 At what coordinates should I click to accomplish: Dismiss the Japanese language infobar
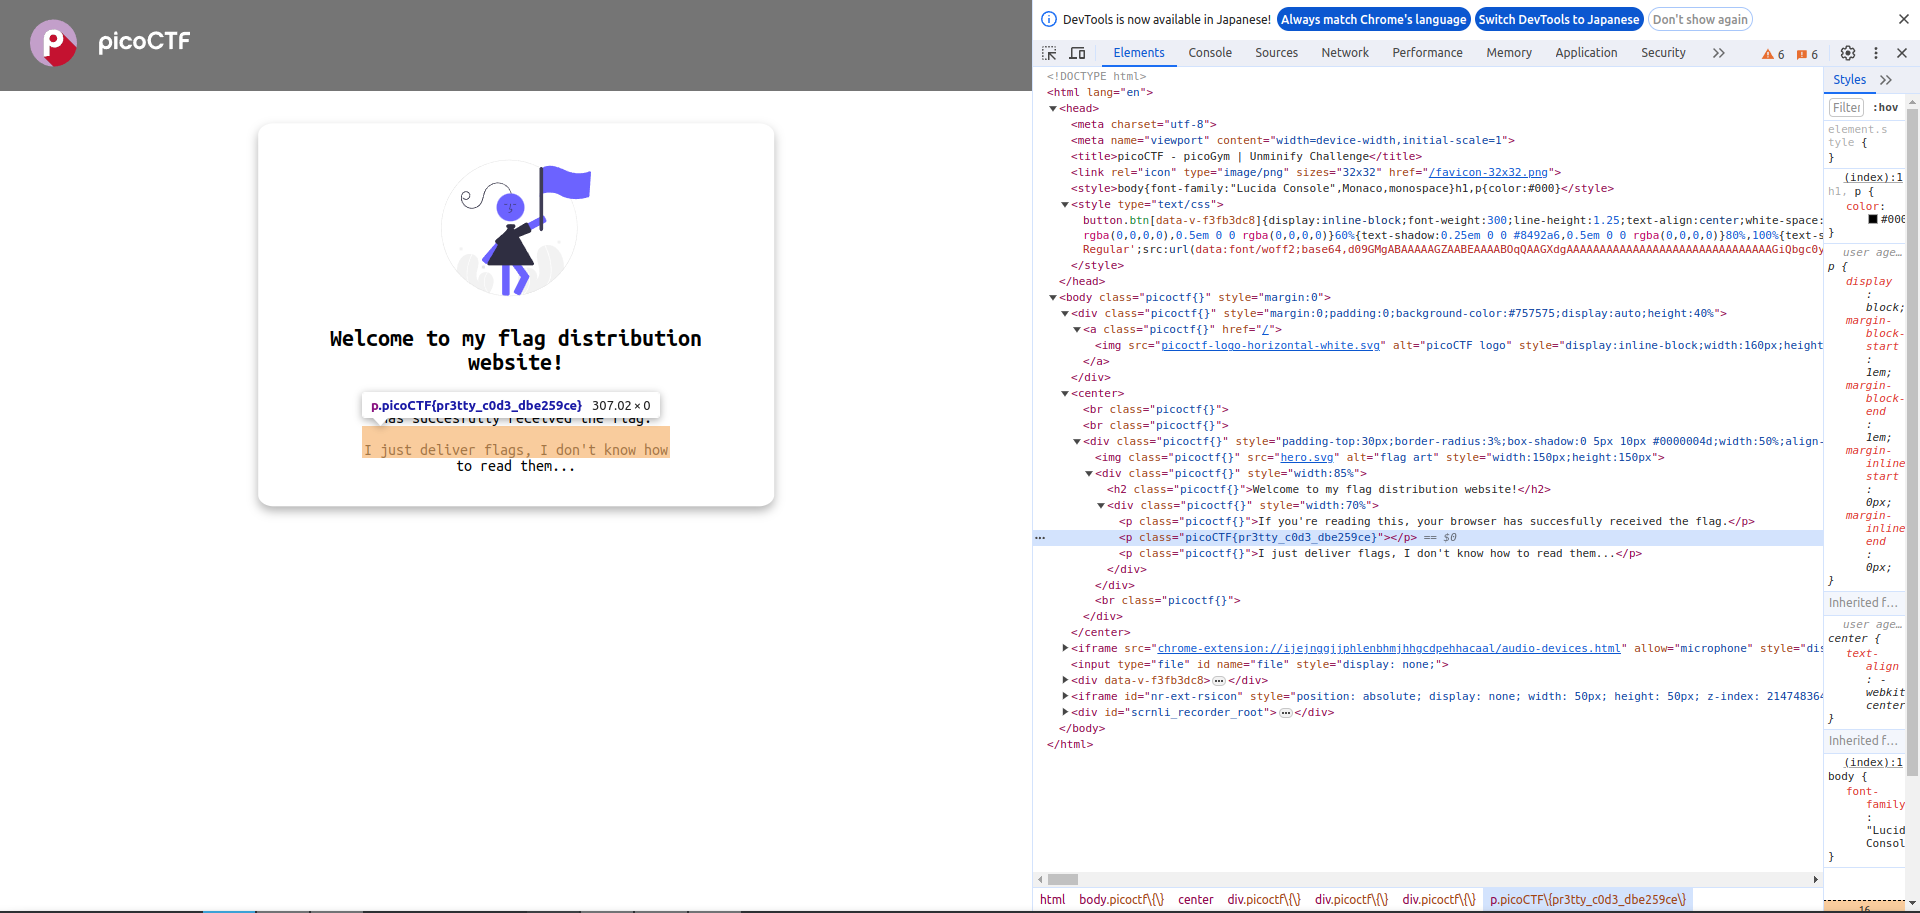pyautogui.click(x=1903, y=19)
